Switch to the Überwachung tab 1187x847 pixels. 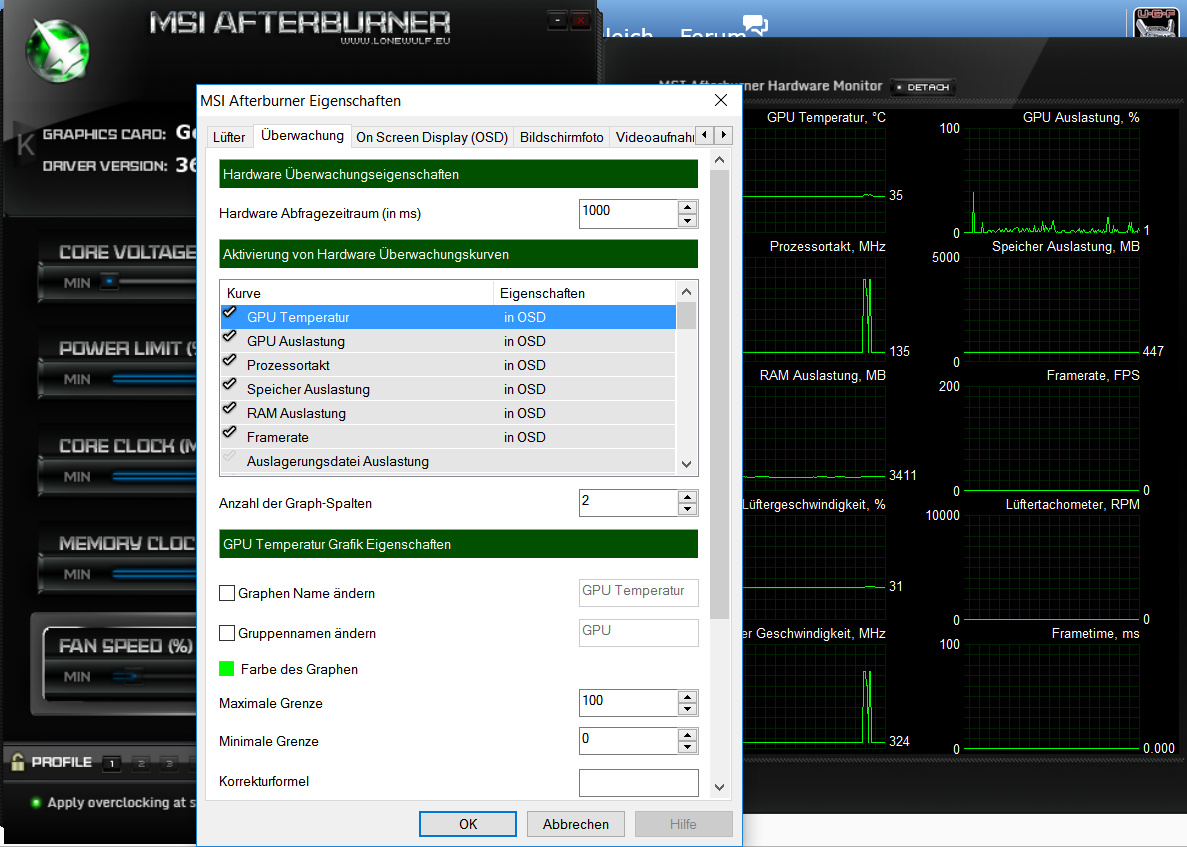[x=302, y=135]
